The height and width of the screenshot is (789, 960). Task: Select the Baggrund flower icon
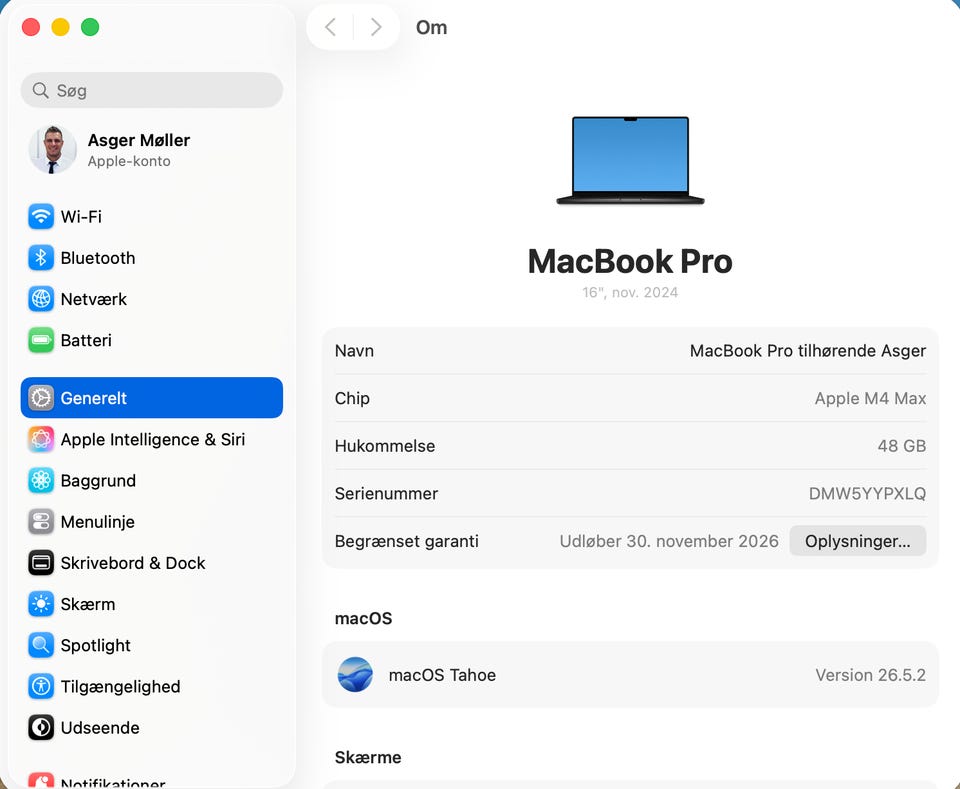(41, 481)
